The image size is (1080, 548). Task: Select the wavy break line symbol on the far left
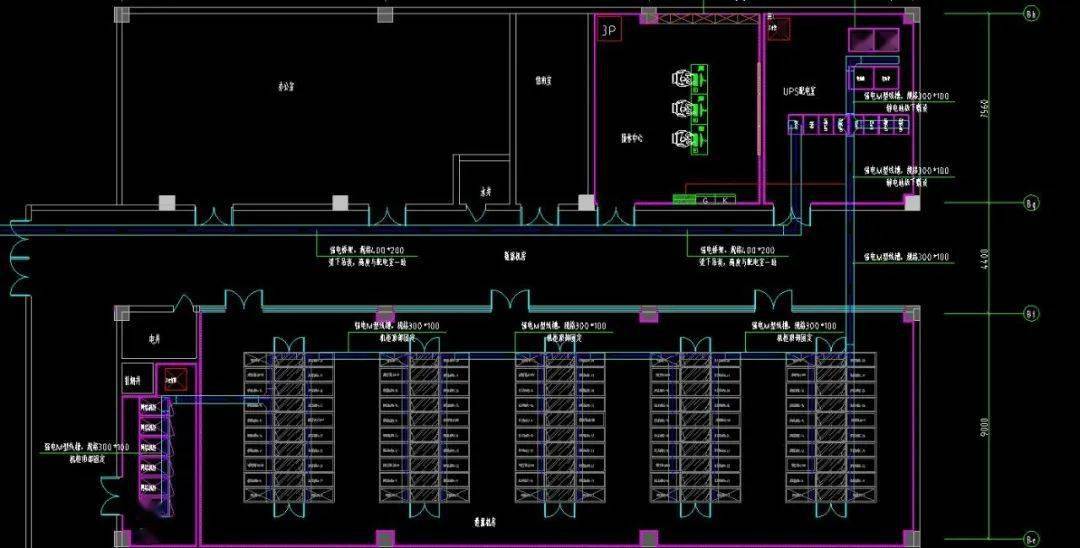pos(19,258)
